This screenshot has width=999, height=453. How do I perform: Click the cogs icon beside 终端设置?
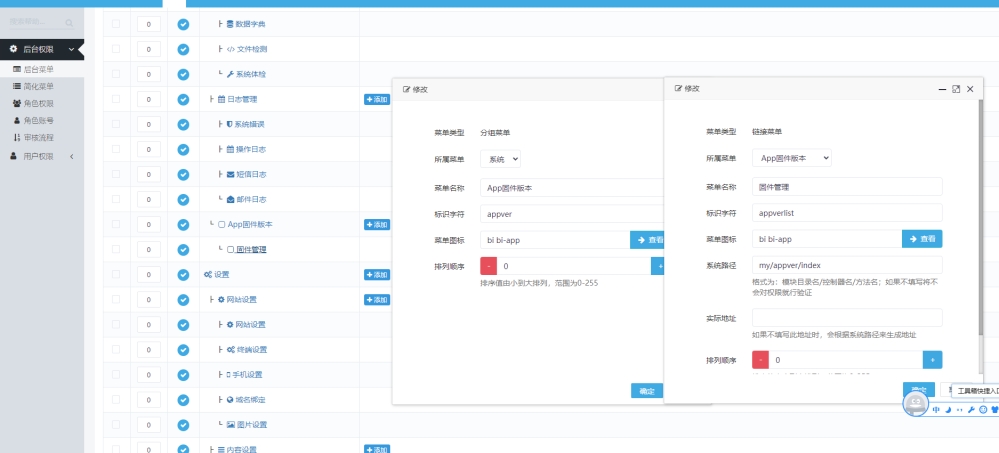[x=231, y=350]
